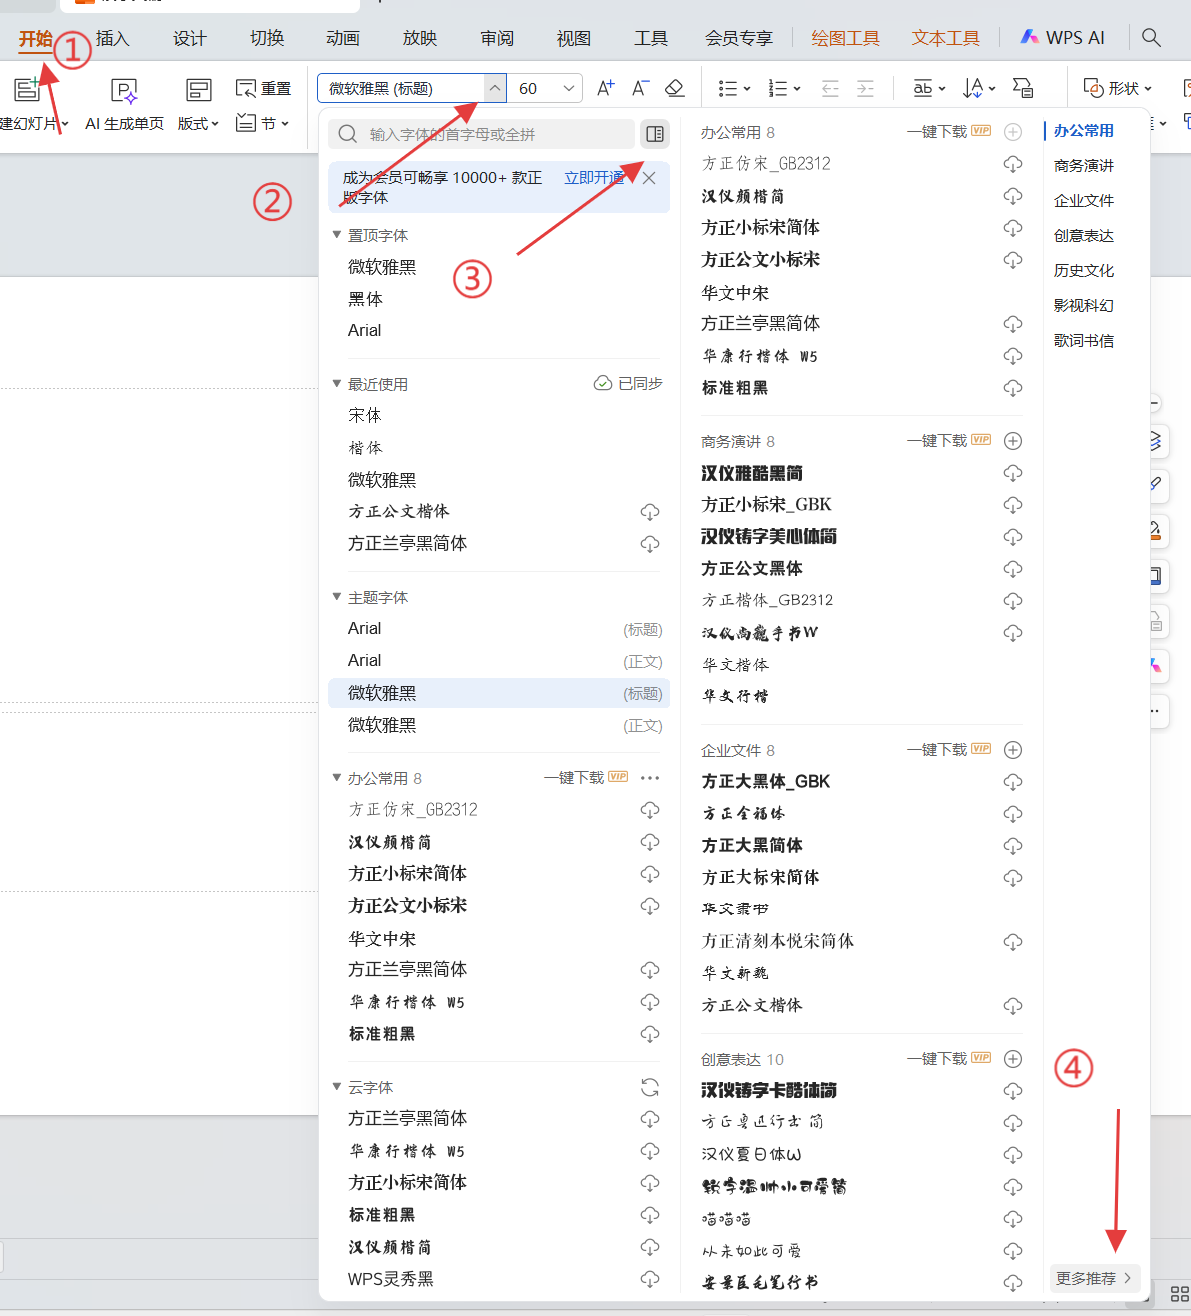This screenshot has height=1316, width=1191.
Task: Select 企业文件 font category
Action: pos(1083,201)
